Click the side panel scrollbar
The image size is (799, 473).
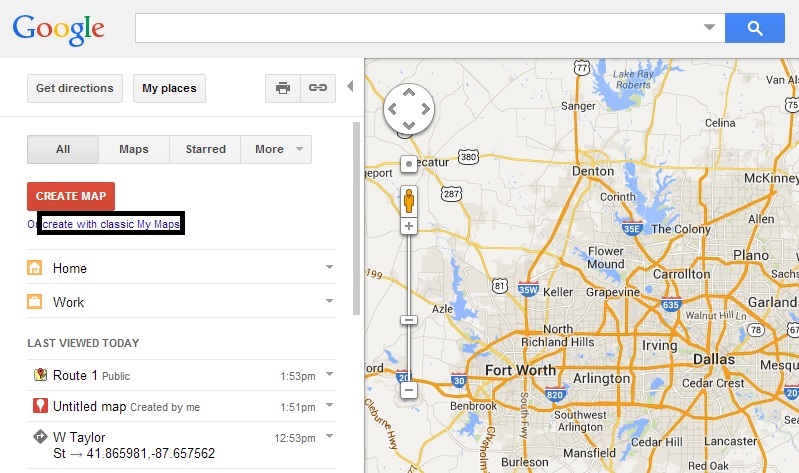pyautogui.click(x=356, y=218)
